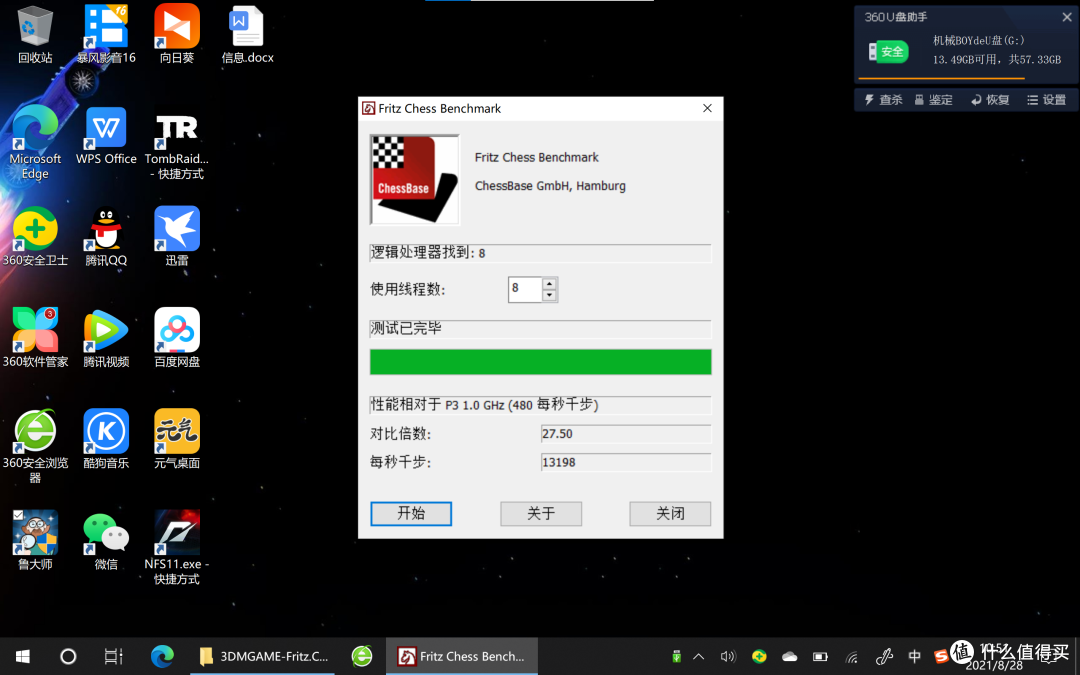Open 360安全浏览器 desktop icon
Viewport: 1080px width, 675px height.
tap(34, 446)
